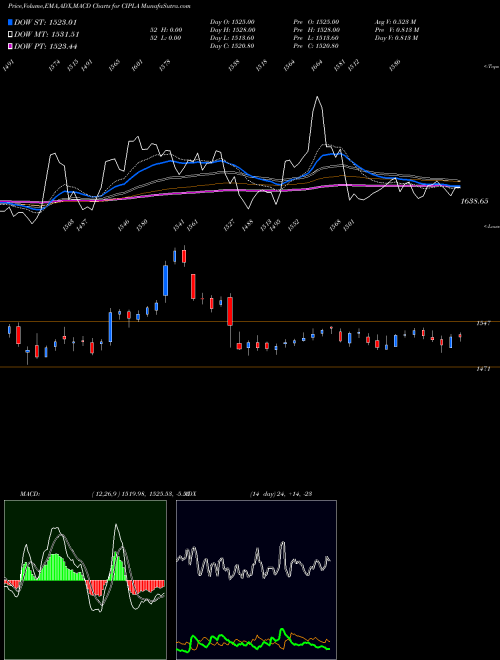Viewport: 500px width, 660px height.
Task: Click the highest white price peak on EMA chart
Action: 317,98
